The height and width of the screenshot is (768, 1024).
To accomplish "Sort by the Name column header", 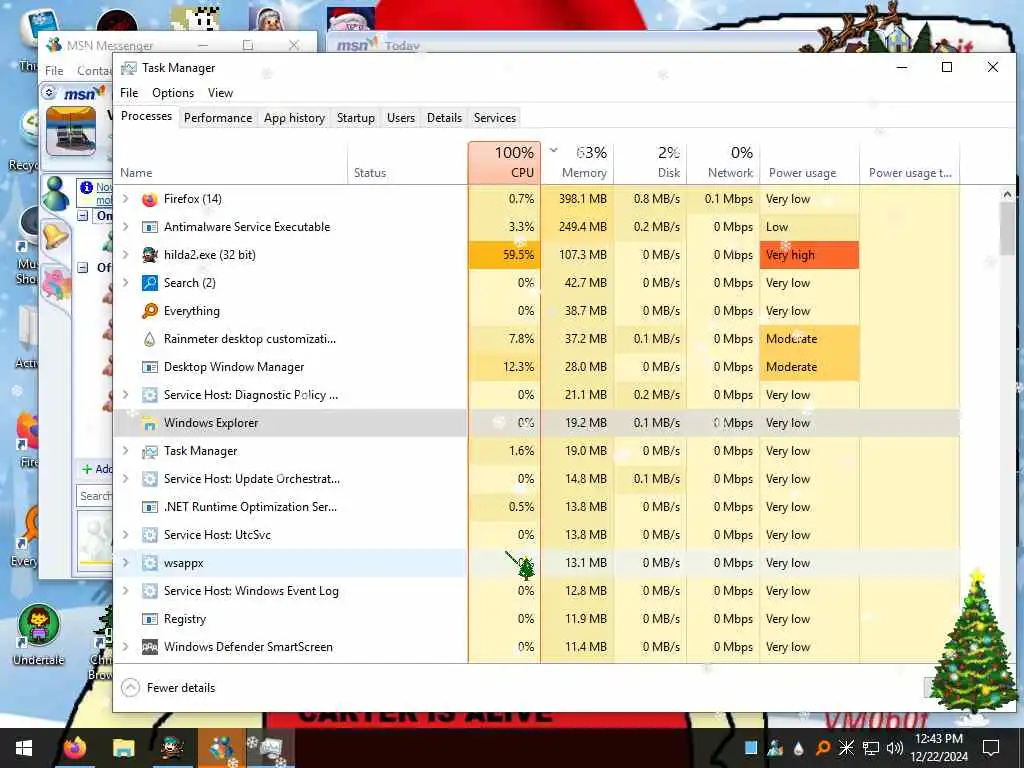I will click(x=230, y=163).
